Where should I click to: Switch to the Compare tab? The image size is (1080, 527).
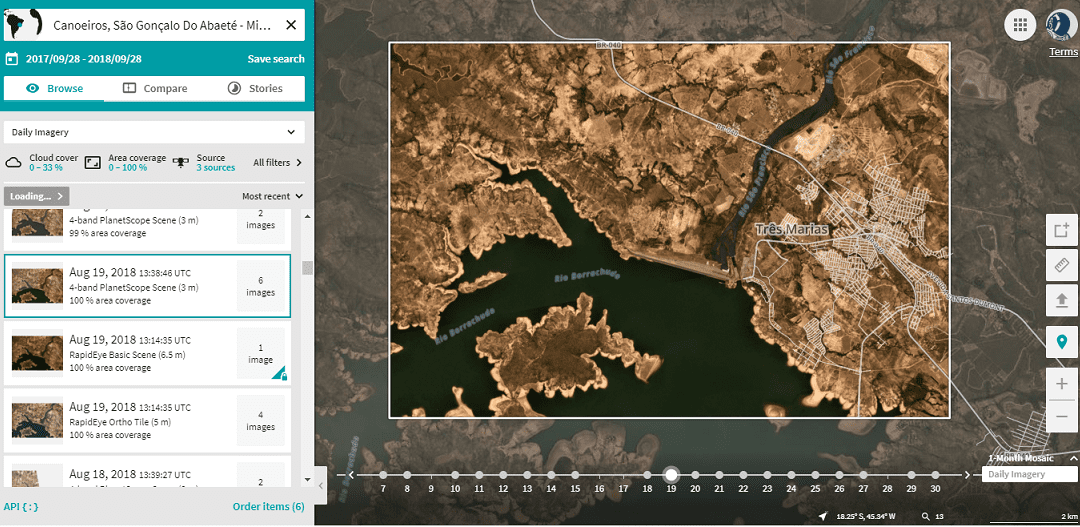click(x=155, y=88)
